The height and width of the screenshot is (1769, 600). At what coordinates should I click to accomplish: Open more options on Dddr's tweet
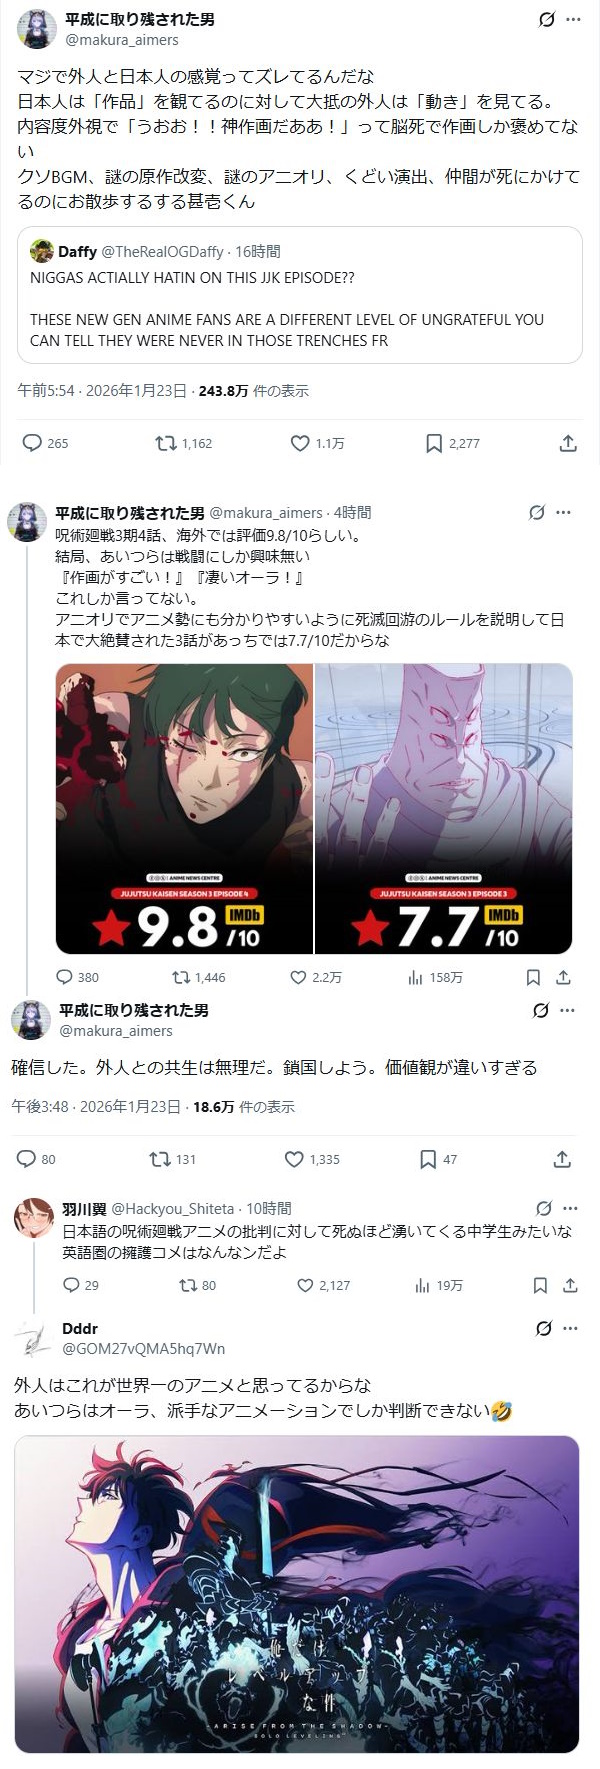click(x=571, y=1329)
